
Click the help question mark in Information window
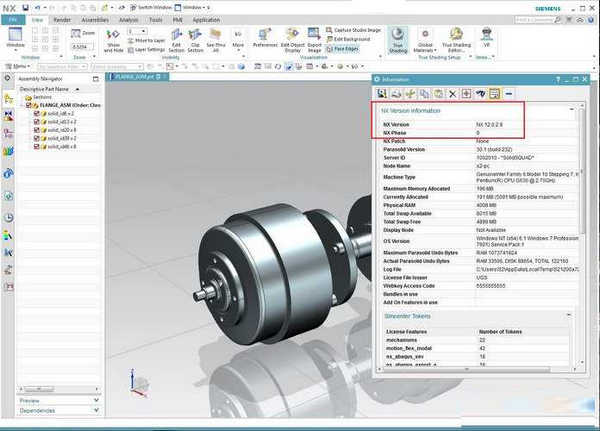point(558,79)
